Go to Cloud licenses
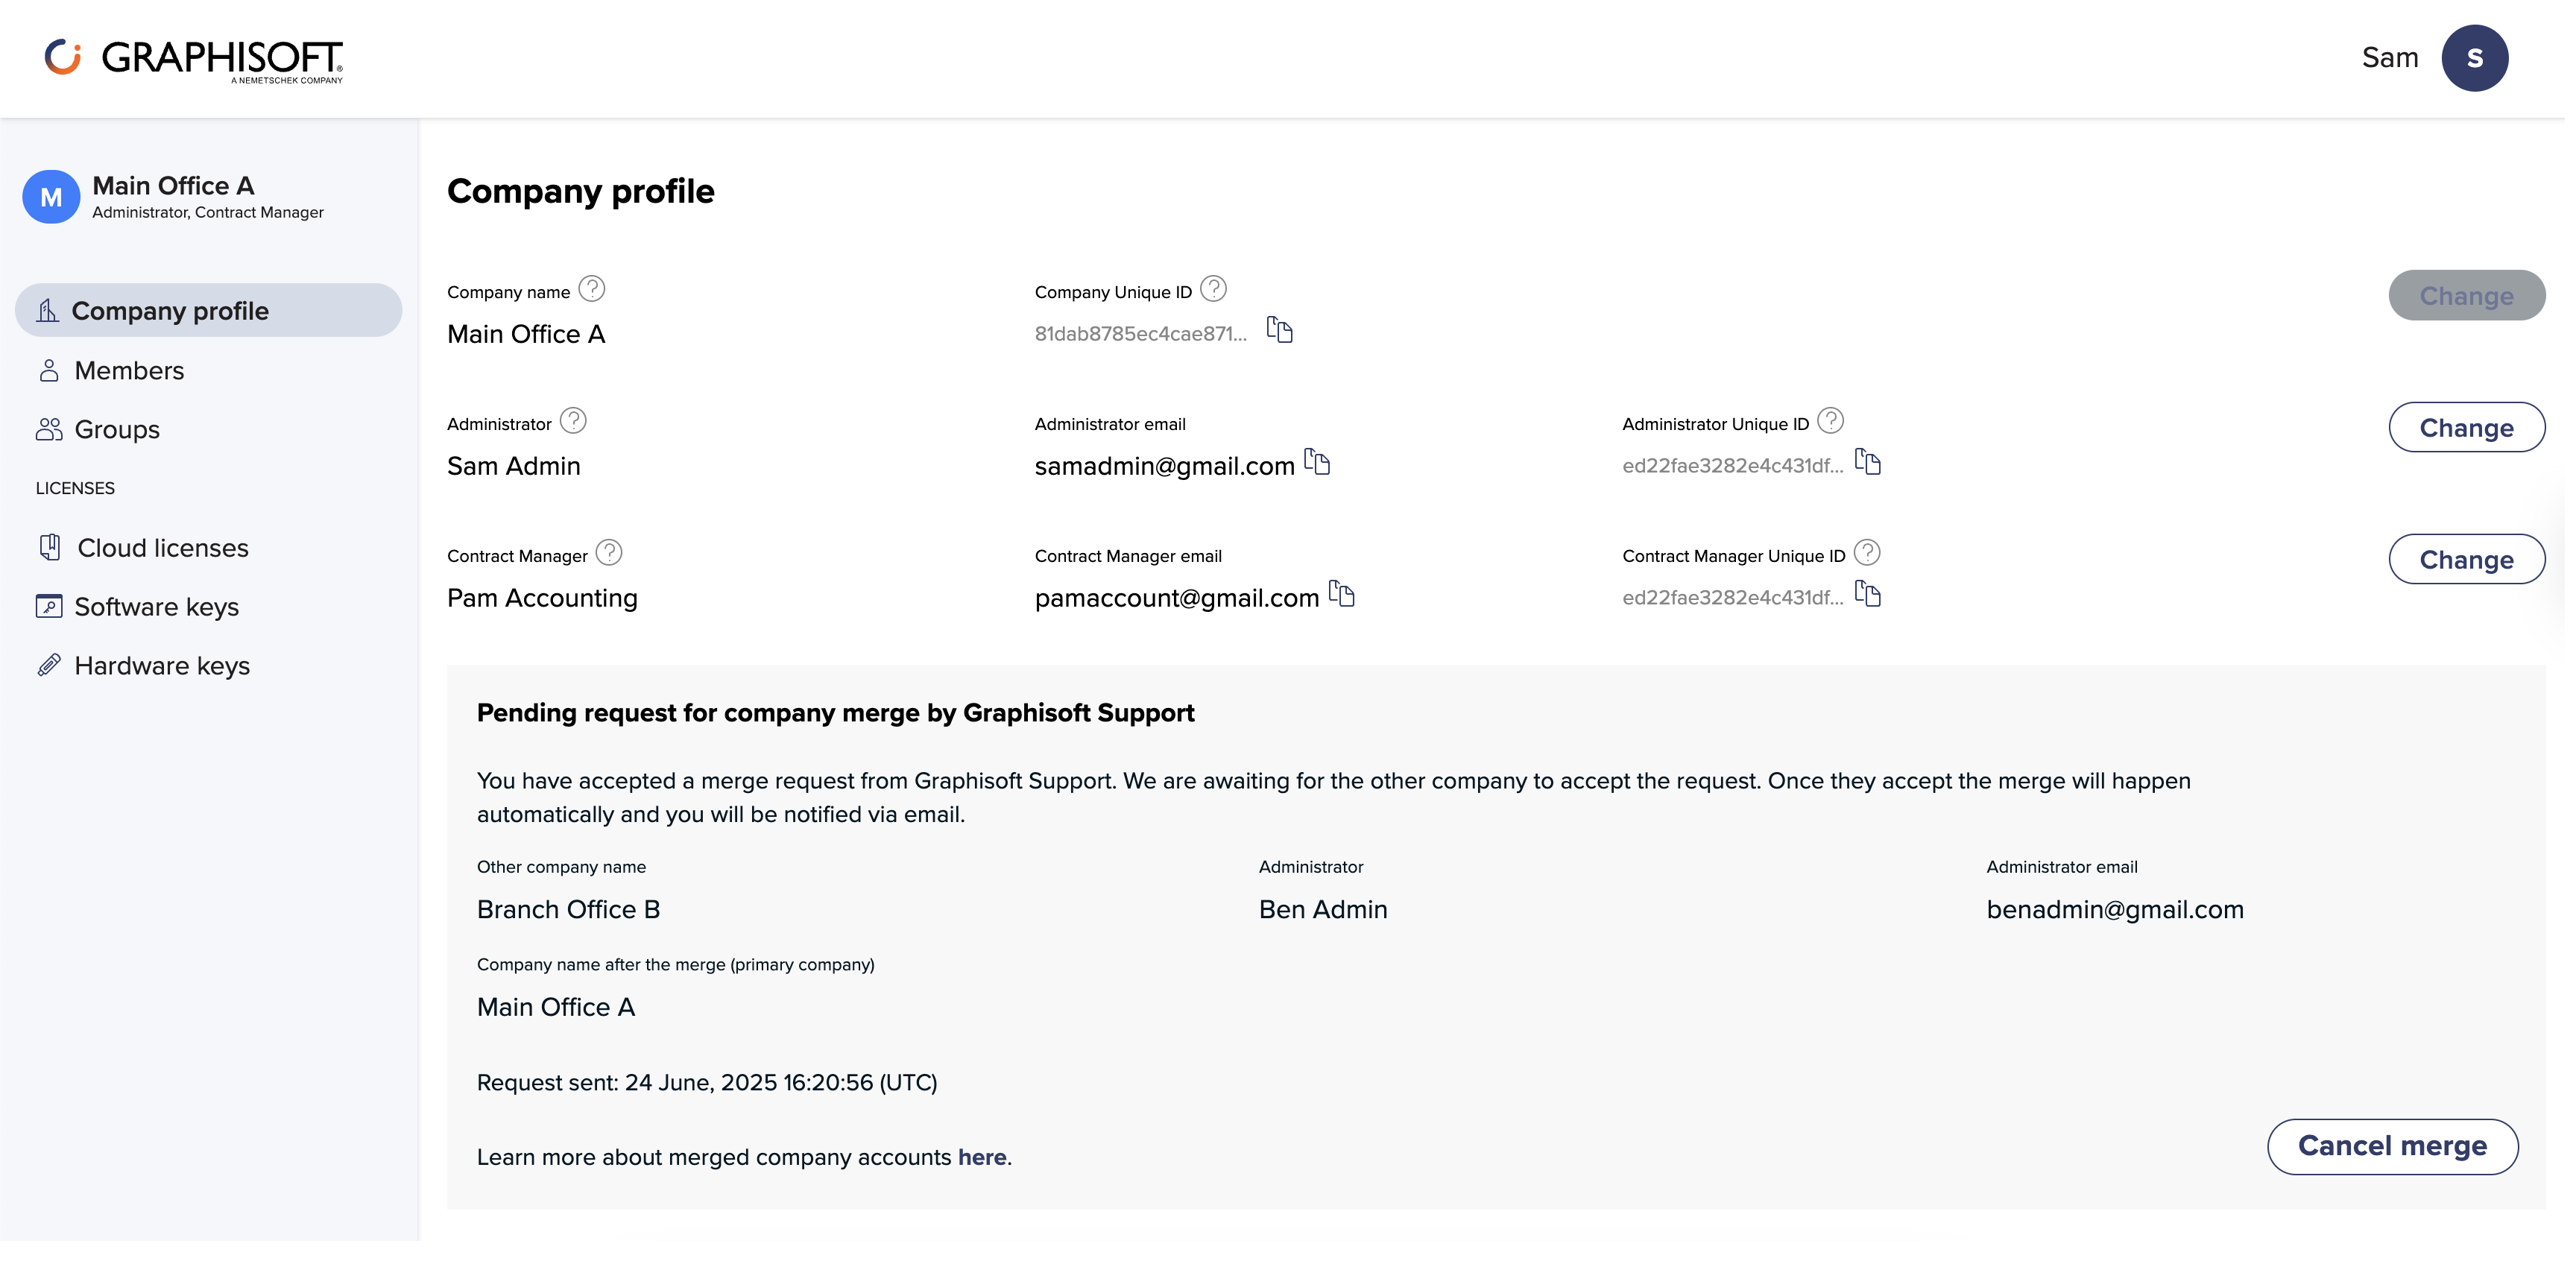Image resolution: width=2576 pixels, height=1264 pixels. [163, 548]
